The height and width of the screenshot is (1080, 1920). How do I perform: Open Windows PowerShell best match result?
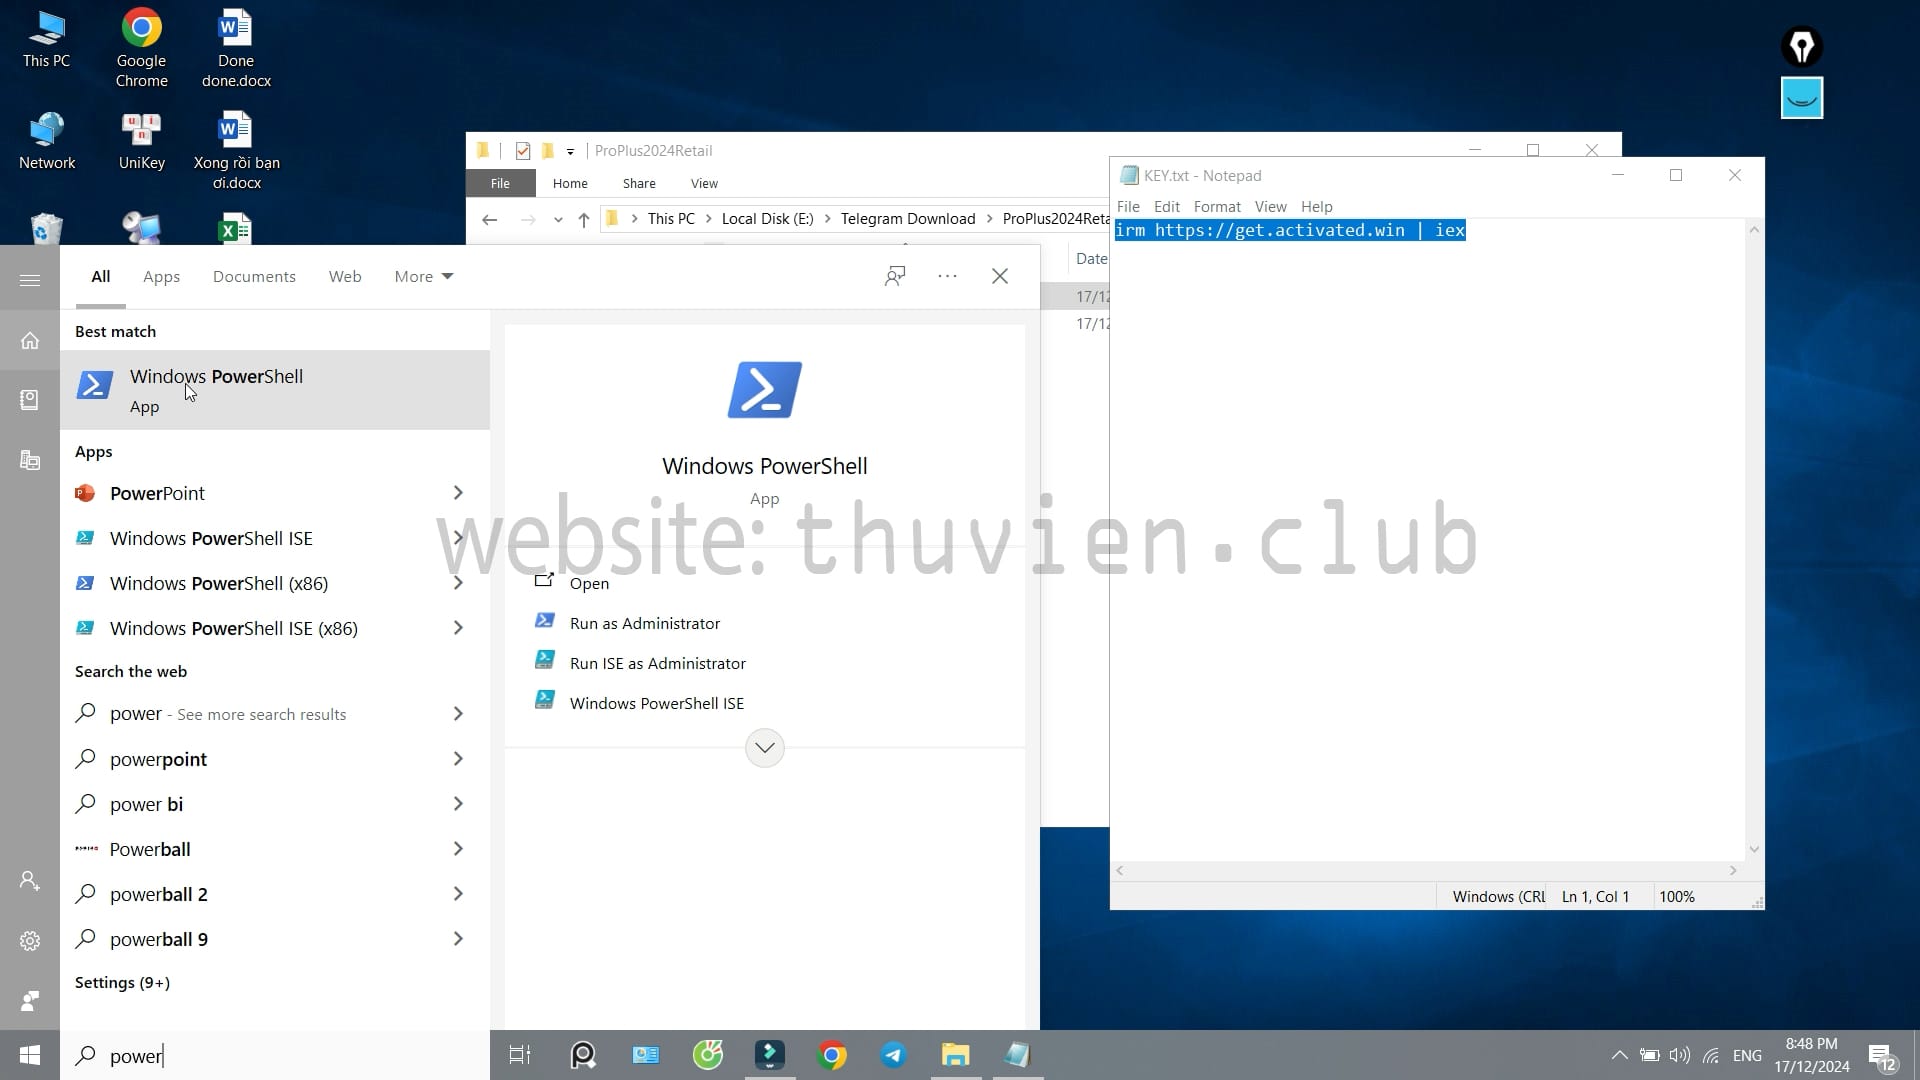pos(275,390)
